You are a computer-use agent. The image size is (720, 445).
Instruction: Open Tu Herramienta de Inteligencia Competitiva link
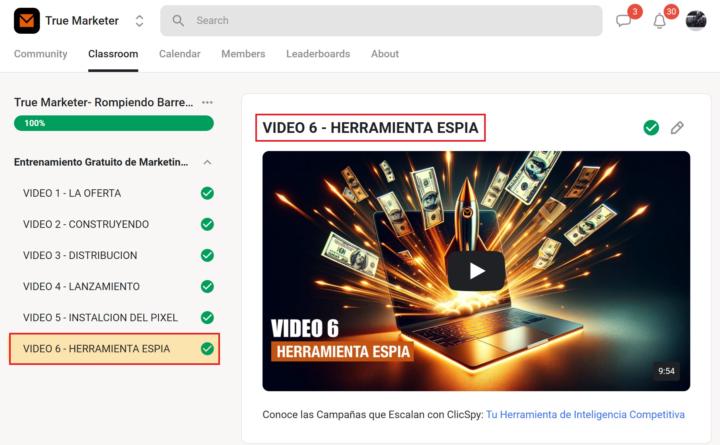pos(585,414)
